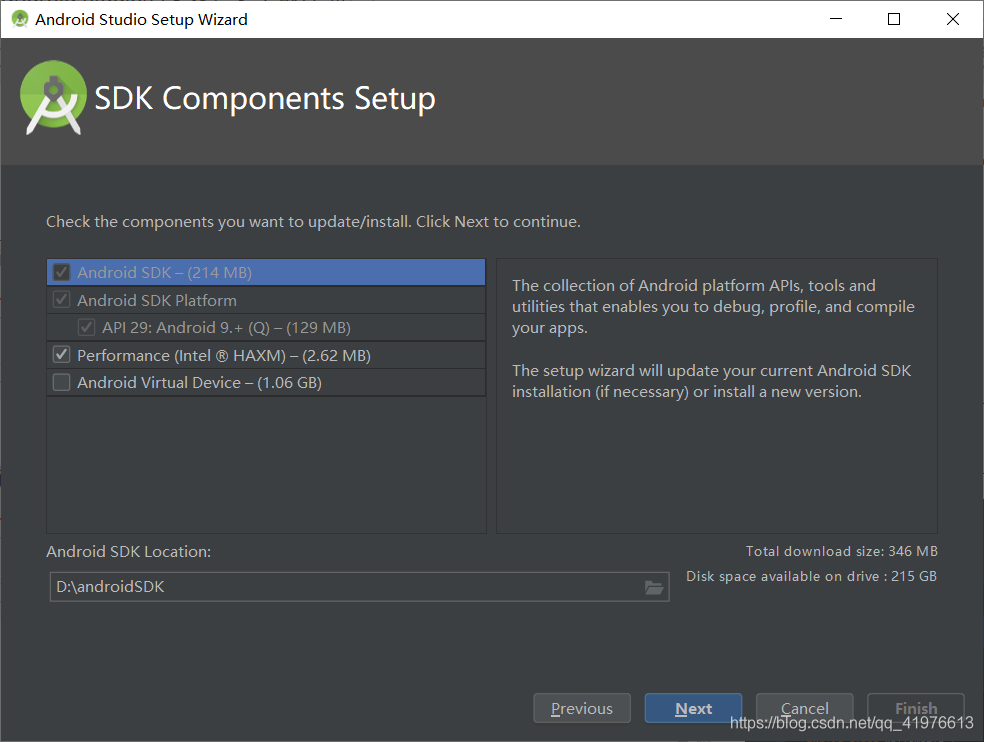Screen dimensions: 984x742
Task: Toggle API 29 Android 9.+ (Q) checkbox
Action: pos(87,328)
